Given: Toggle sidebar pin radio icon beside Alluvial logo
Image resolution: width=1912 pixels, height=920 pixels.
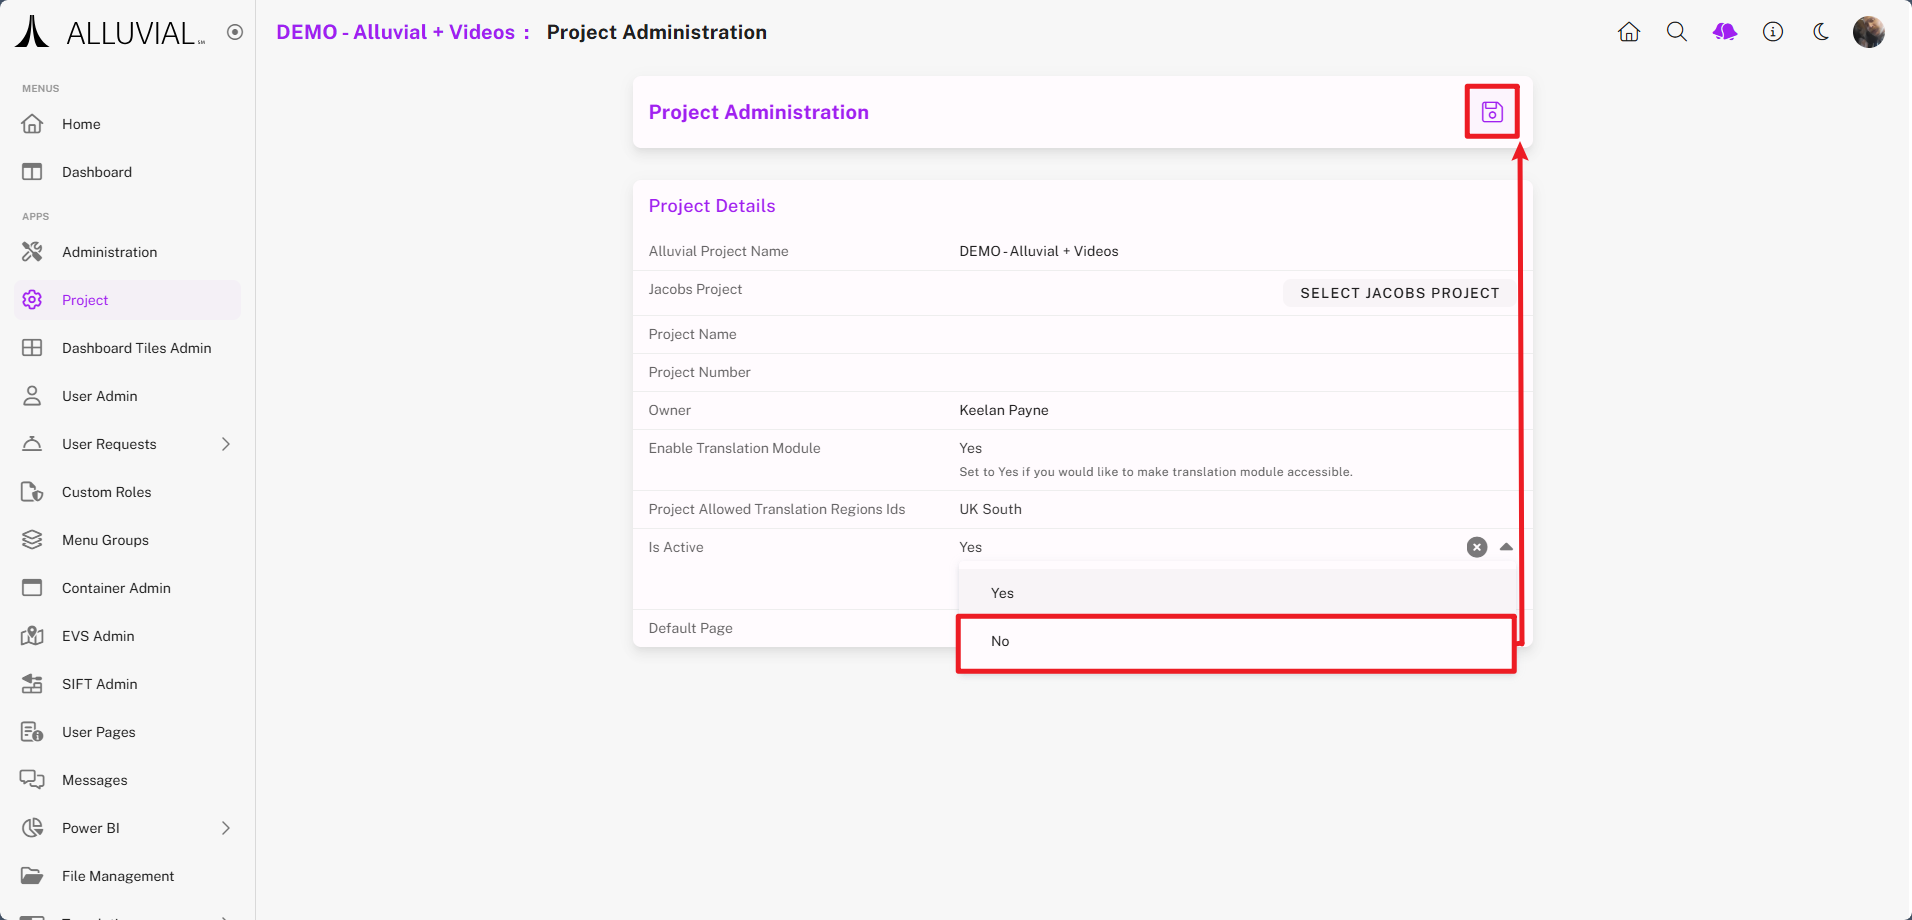Looking at the screenshot, I should [x=235, y=32].
